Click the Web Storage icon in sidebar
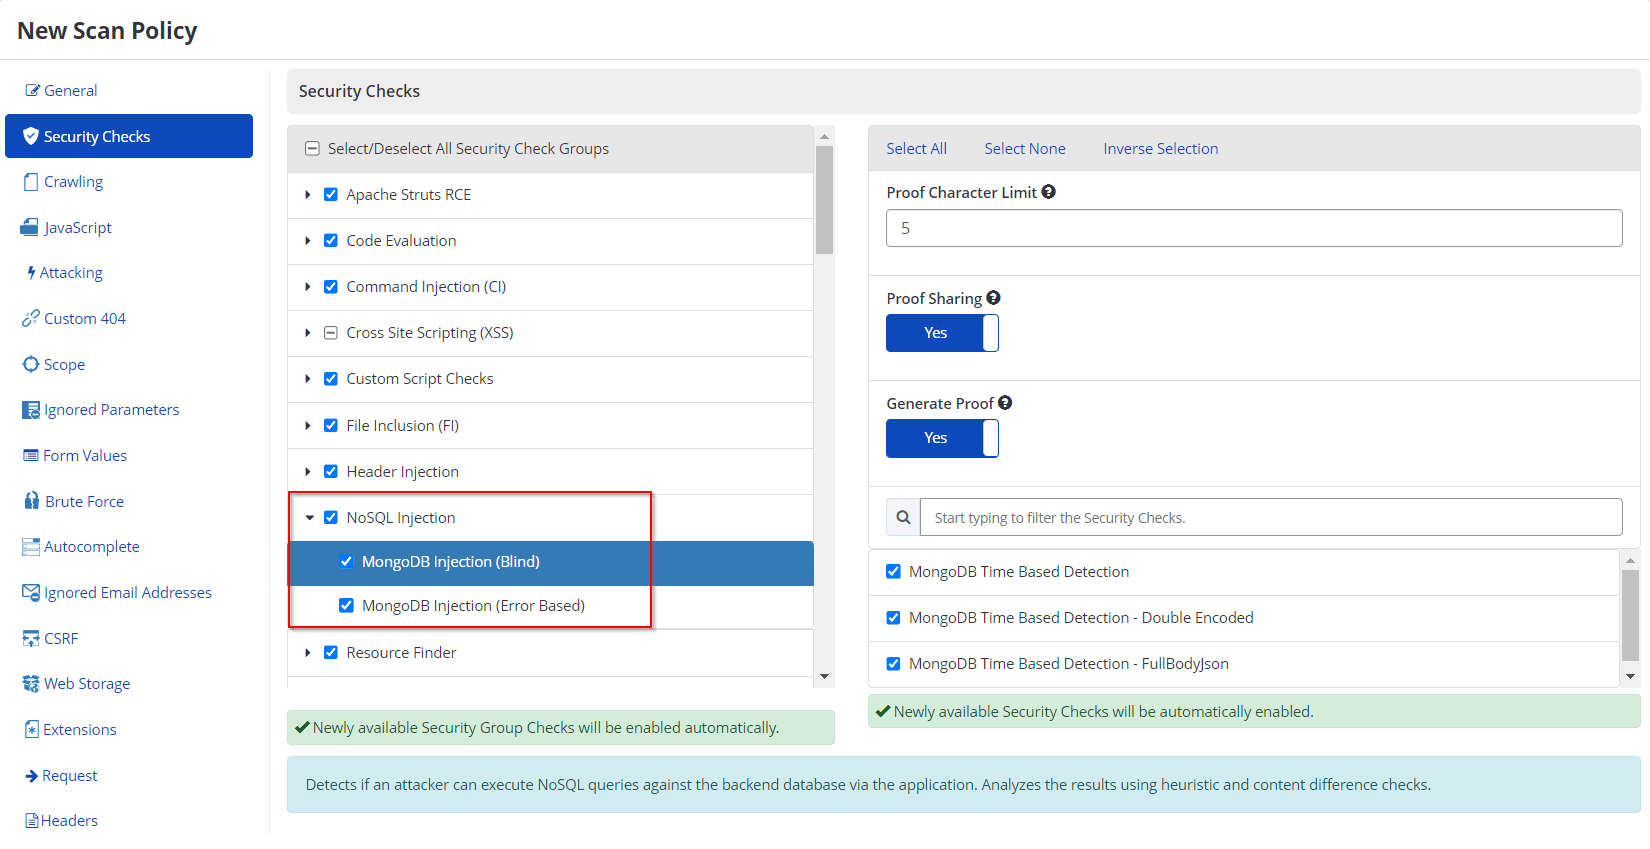The width and height of the screenshot is (1650, 849). pos(31,684)
